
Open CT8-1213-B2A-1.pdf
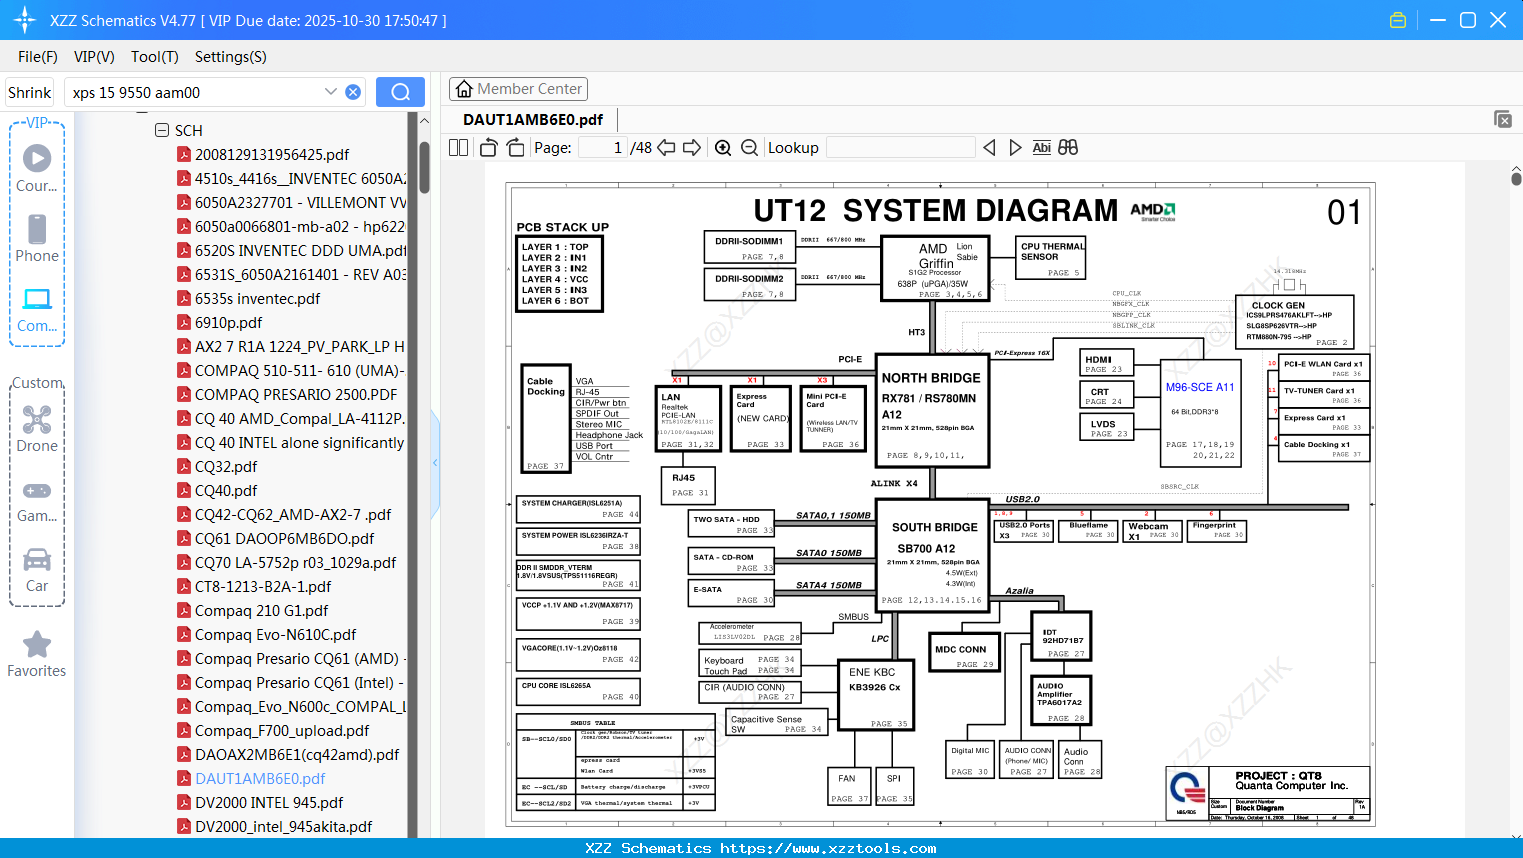[x=263, y=587]
